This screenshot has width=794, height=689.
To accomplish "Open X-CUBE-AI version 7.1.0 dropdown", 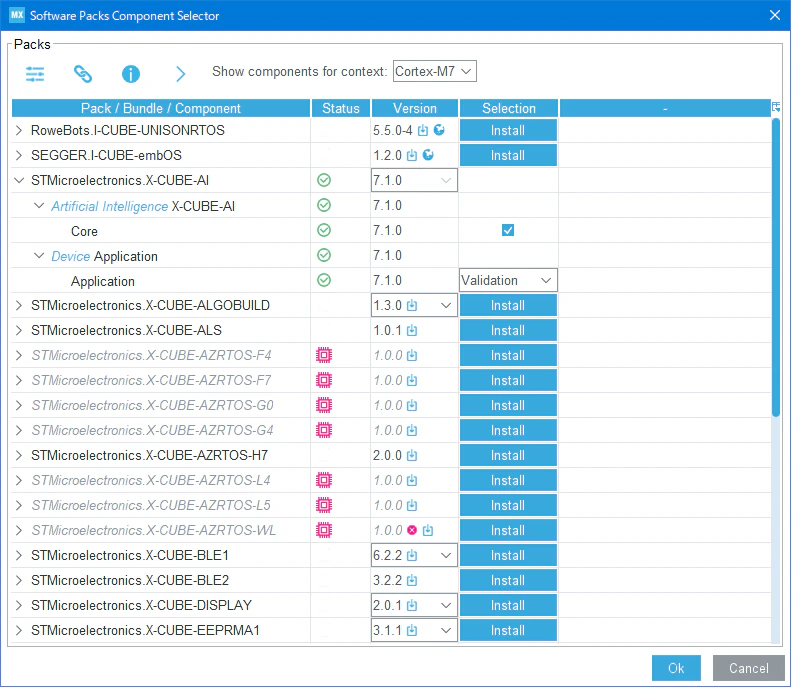I will click(414, 180).
